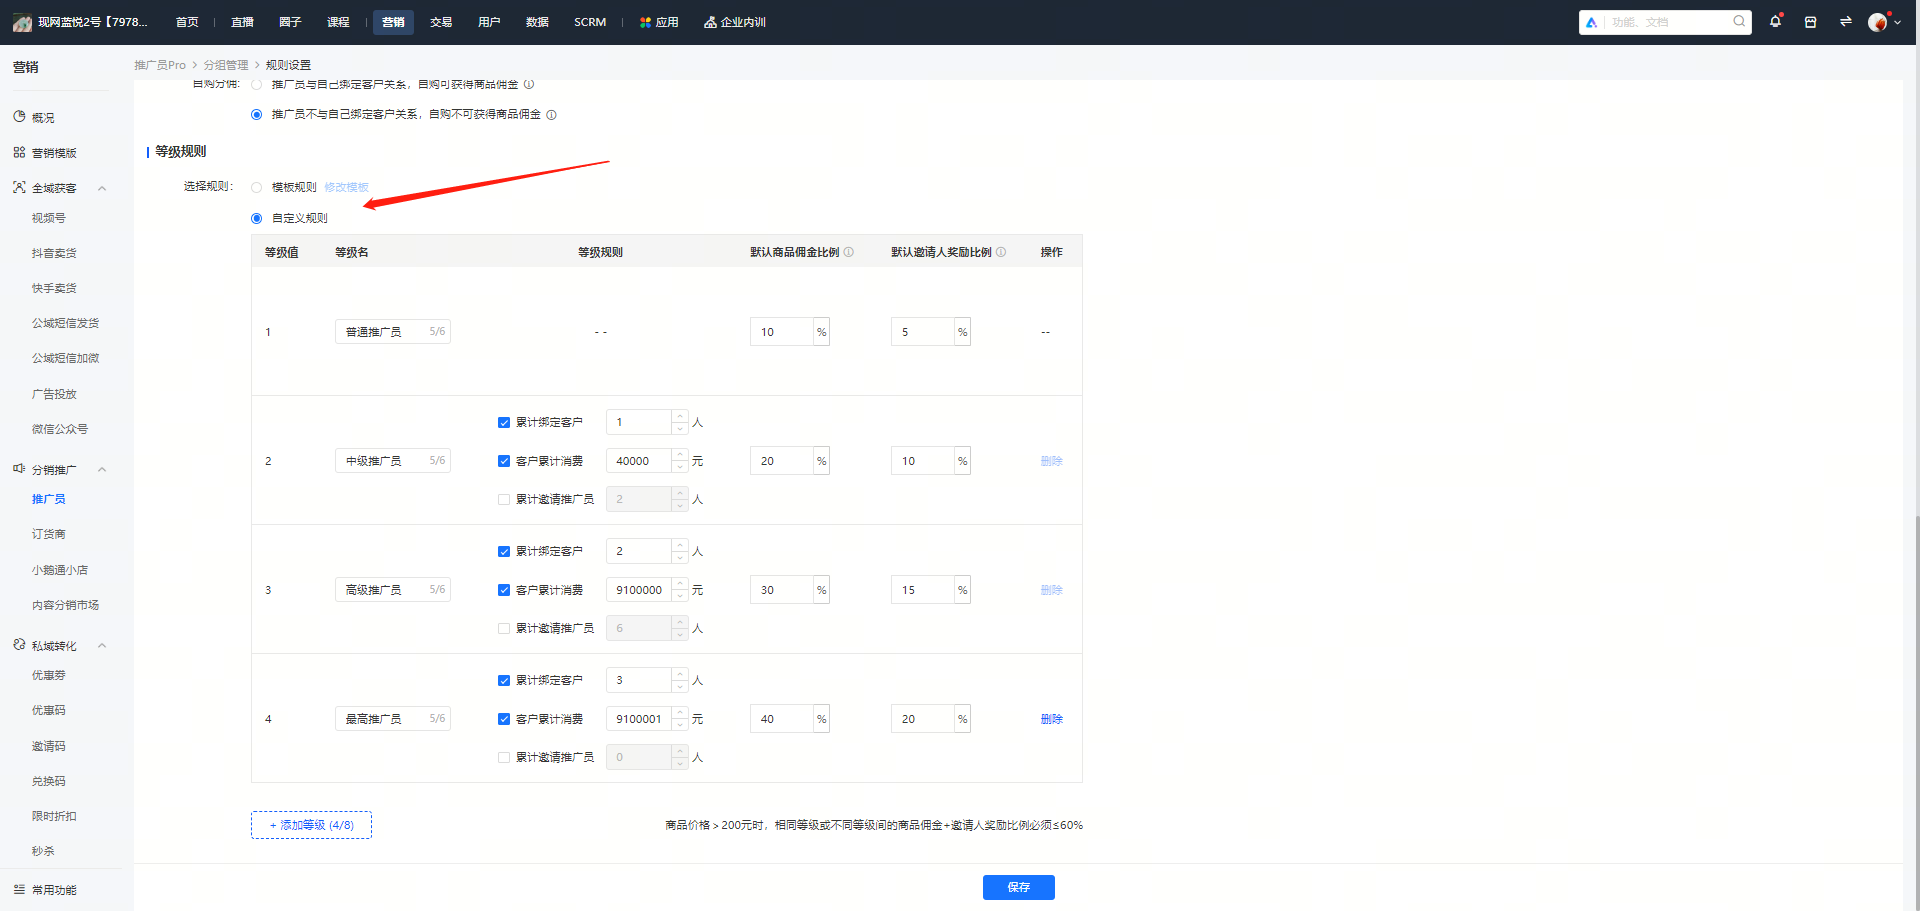Click the AI assistant logo in search box
Viewport: 1920px width, 911px height.
click(x=1591, y=22)
